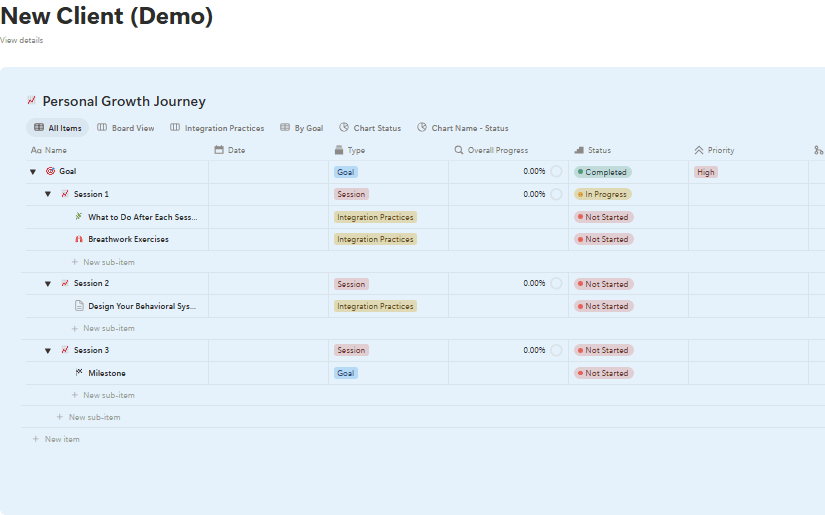Click the page icon of Design Your Behavioral Sys...
Image resolution: width=825 pixels, height=515 pixels.
[x=79, y=306]
